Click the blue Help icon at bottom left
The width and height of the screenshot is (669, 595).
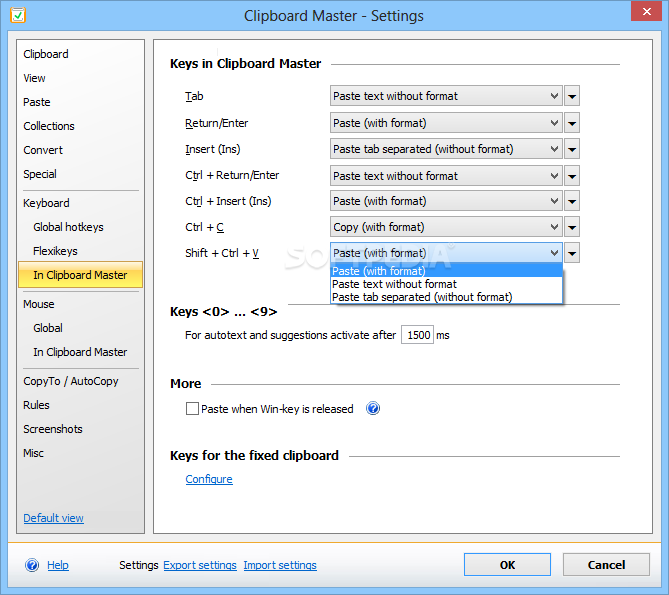point(32,565)
